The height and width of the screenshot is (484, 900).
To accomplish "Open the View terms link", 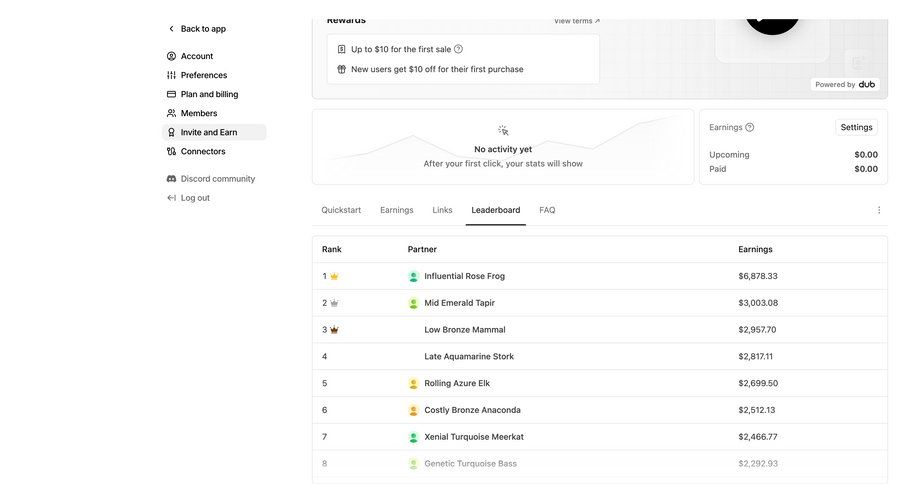I will [x=577, y=21].
